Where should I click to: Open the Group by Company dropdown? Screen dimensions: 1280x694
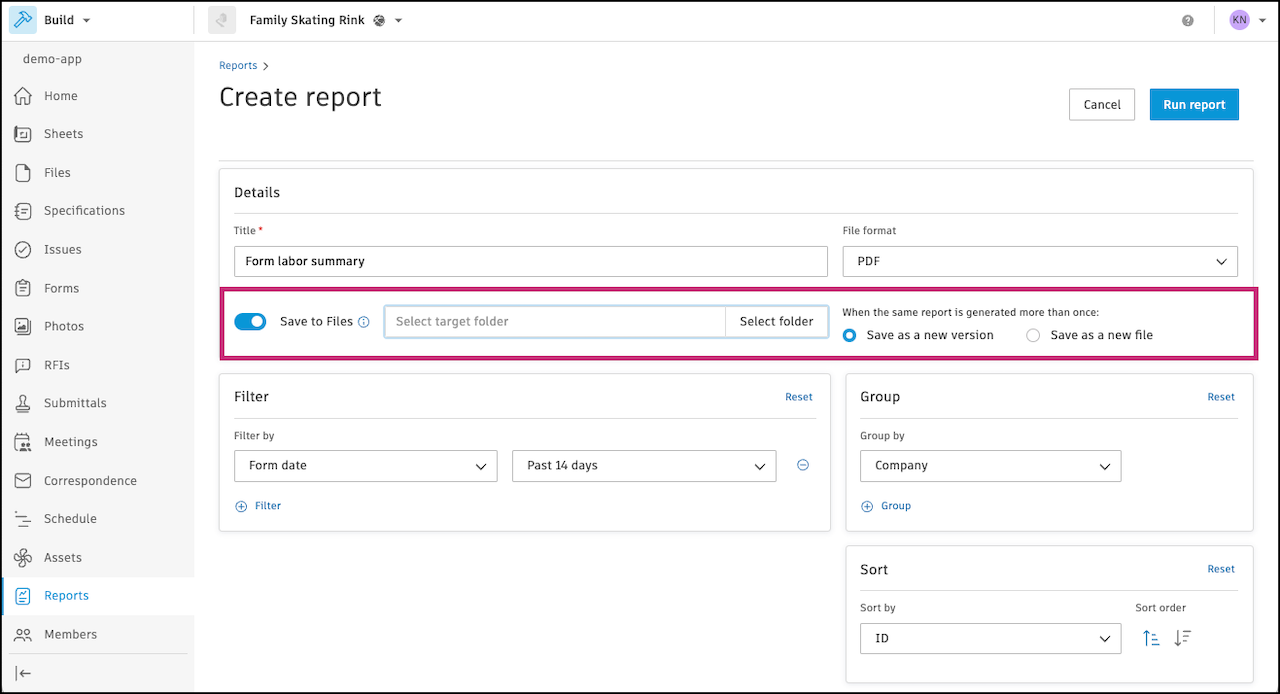point(990,466)
